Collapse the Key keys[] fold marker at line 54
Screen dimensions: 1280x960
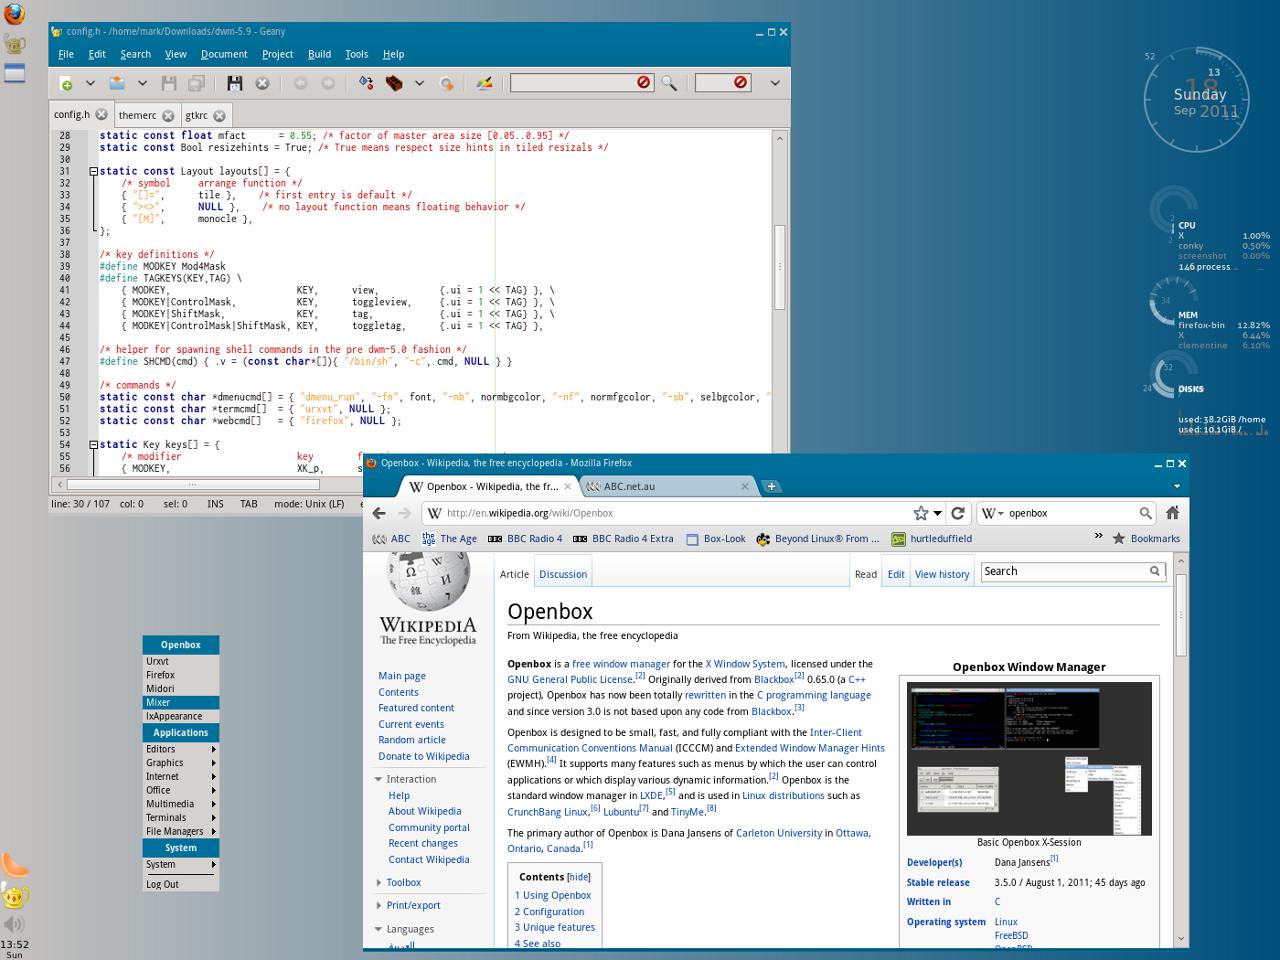[x=93, y=444]
